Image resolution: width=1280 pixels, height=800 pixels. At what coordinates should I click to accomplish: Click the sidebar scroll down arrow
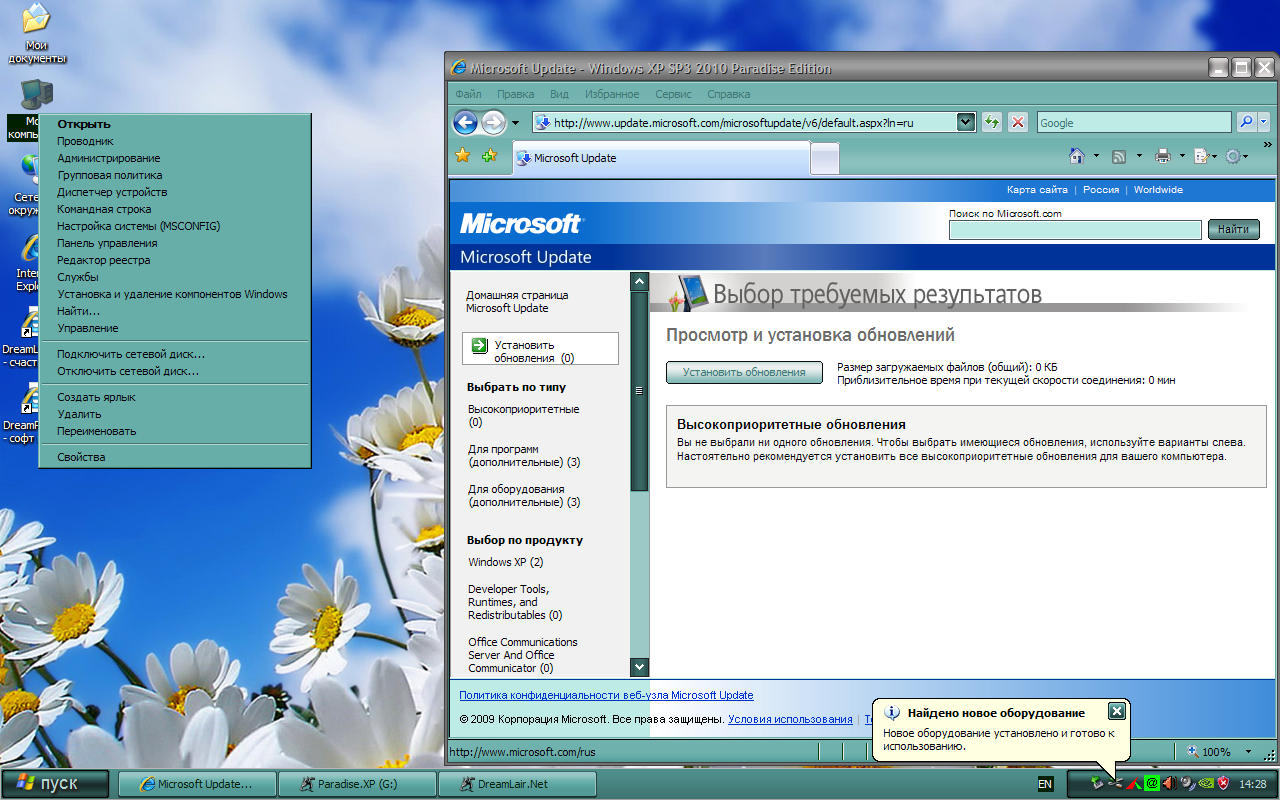pos(639,666)
